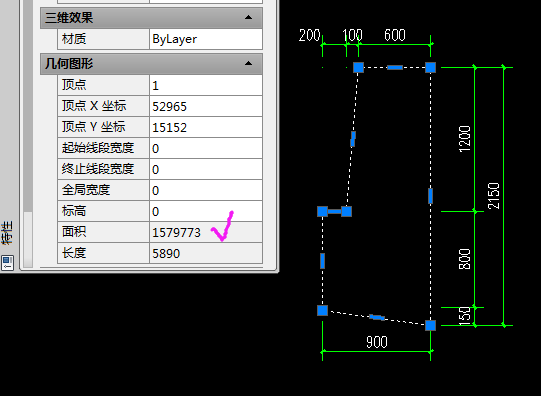Select the midpoint grip on the top edge
This screenshot has height=396, width=541.
coord(395,67)
